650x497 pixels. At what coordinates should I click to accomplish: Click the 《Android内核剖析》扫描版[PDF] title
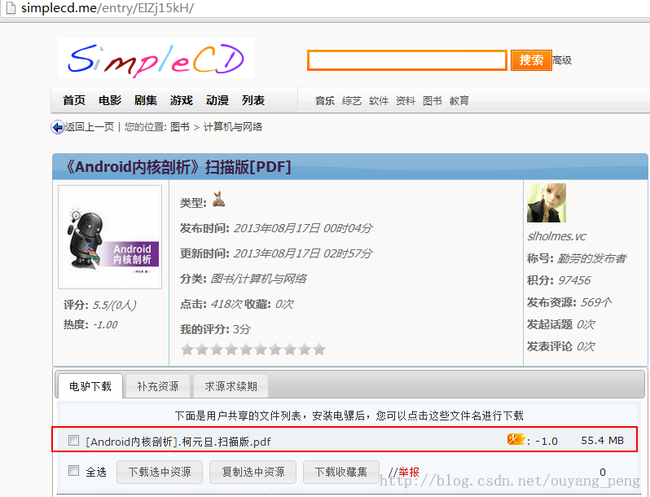tap(177, 167)
